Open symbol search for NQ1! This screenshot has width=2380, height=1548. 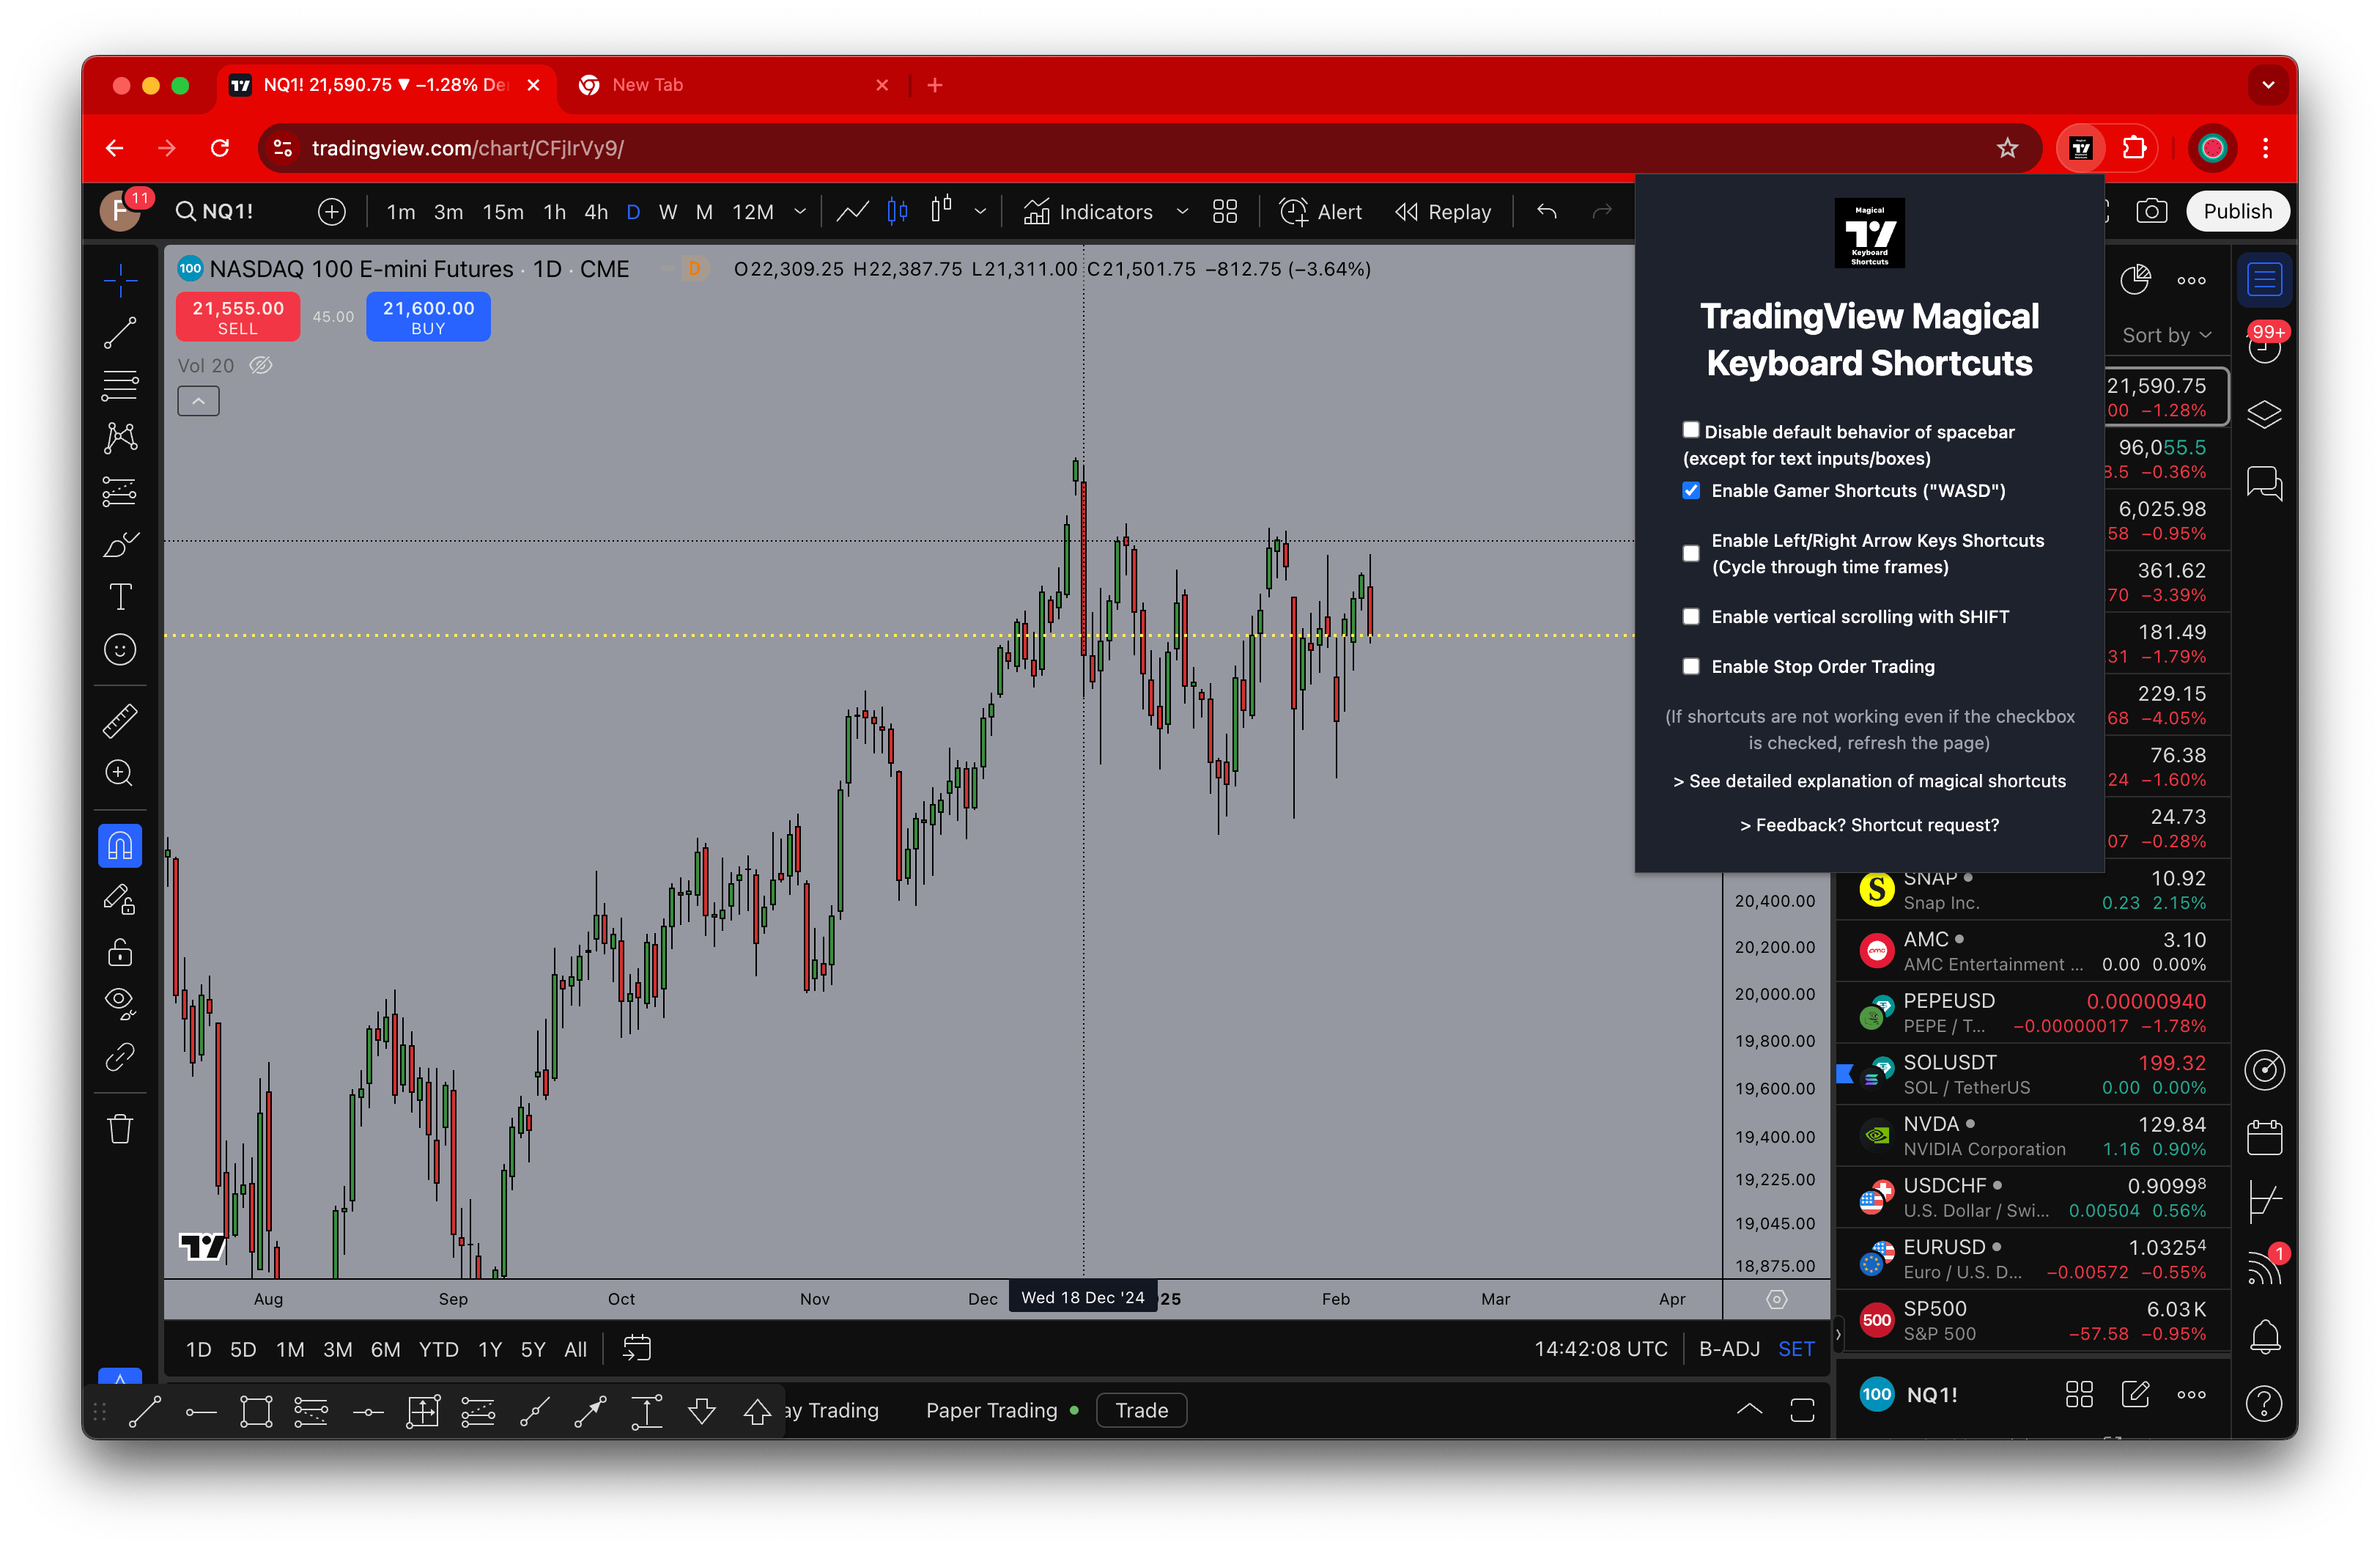tap(215, 211)
